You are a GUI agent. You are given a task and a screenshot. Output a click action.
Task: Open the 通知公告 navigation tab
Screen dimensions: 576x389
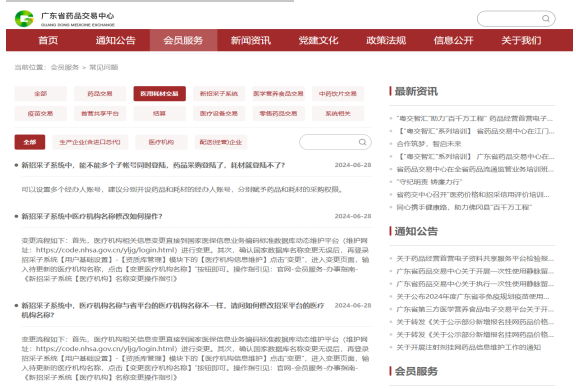pyautogui.click(x=116, y=40)
